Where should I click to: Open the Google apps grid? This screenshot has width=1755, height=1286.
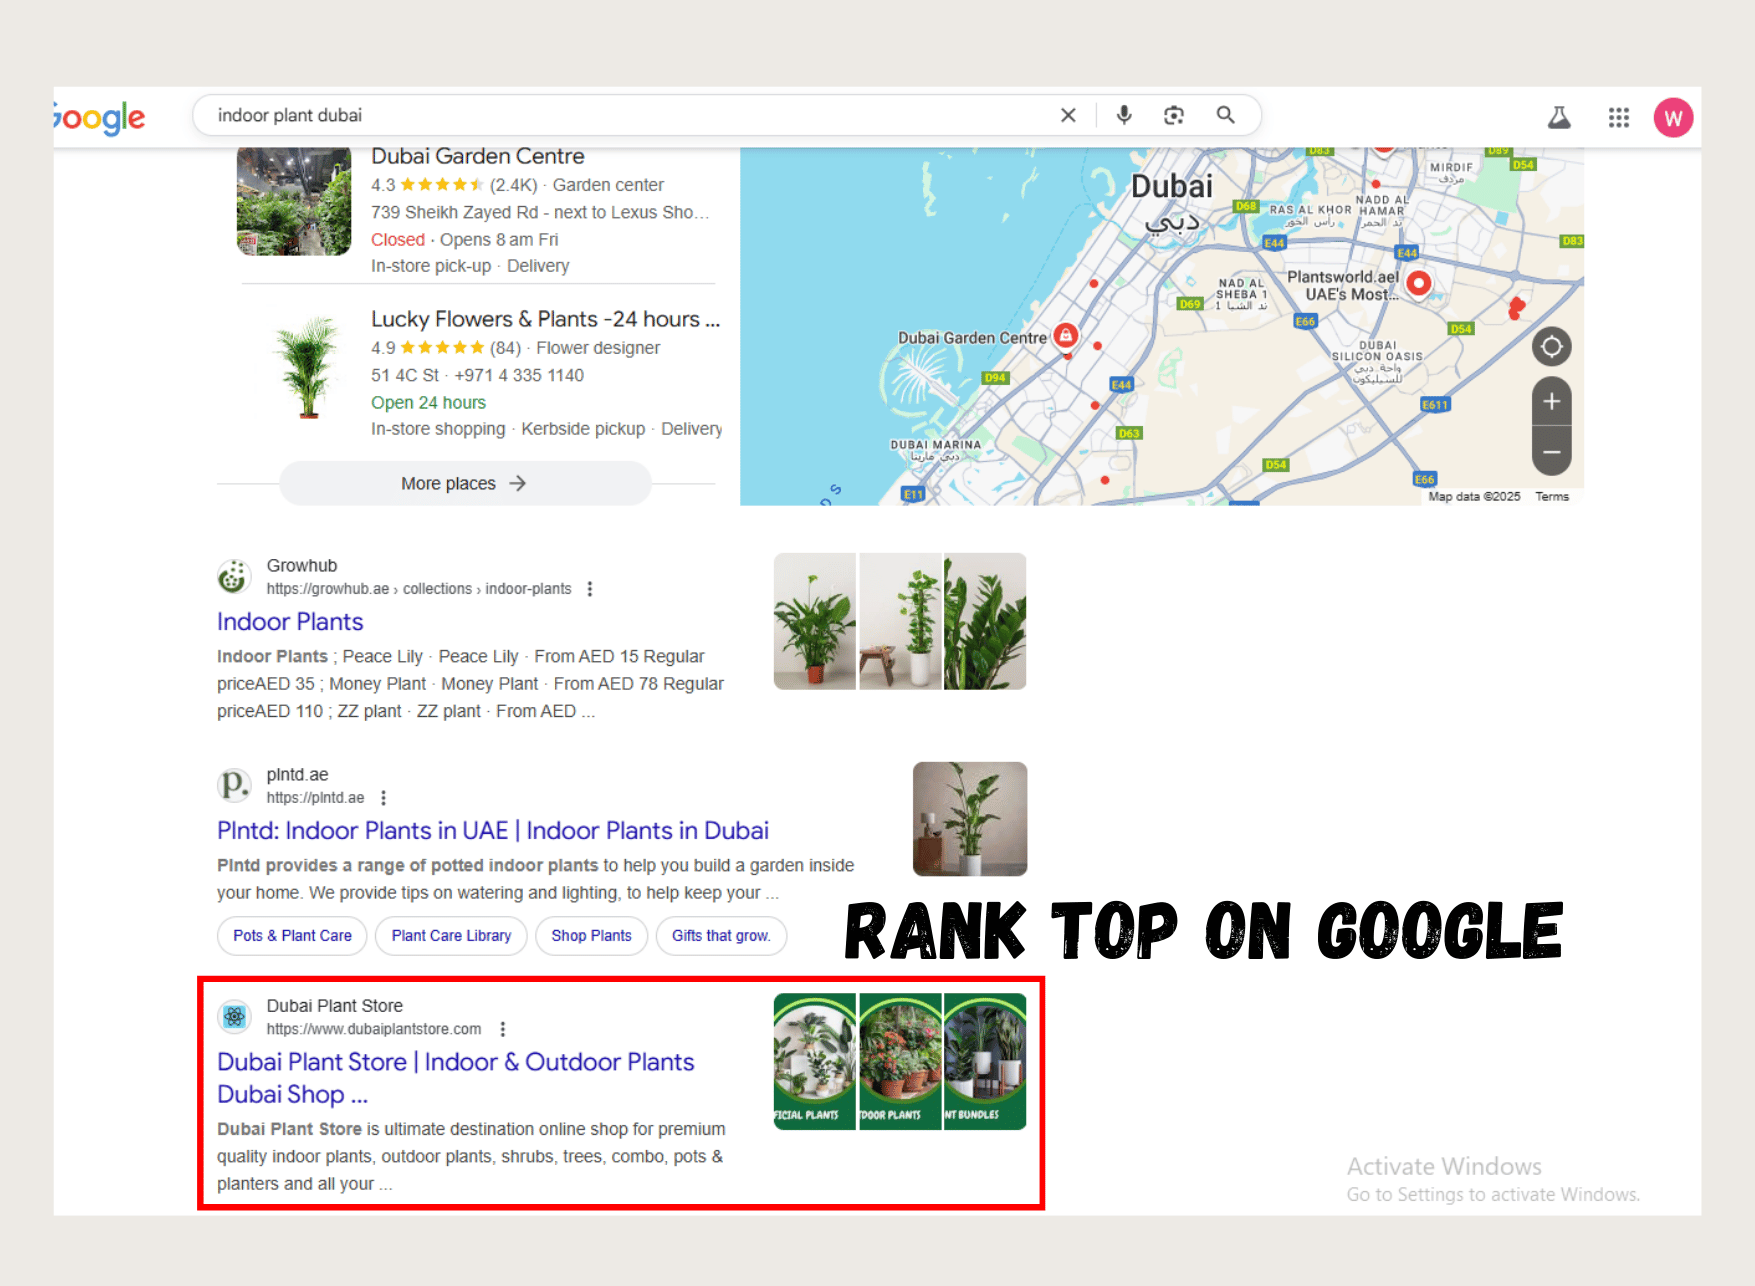(1617, 117)
